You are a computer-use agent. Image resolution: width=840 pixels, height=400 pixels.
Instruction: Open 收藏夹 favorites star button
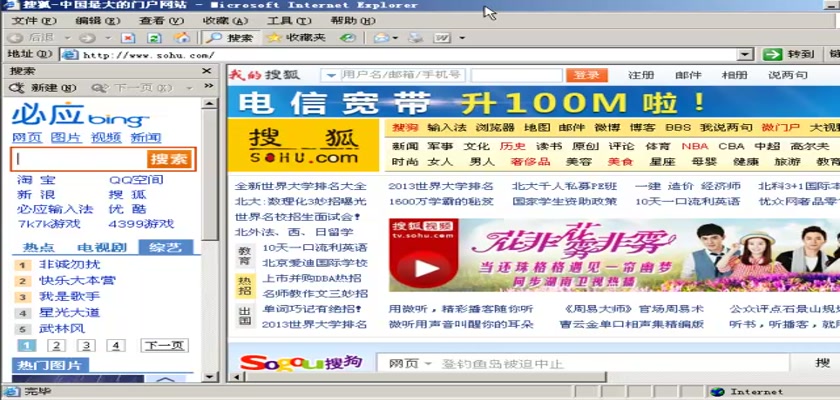pyautogui.click(x=296, y=38)
